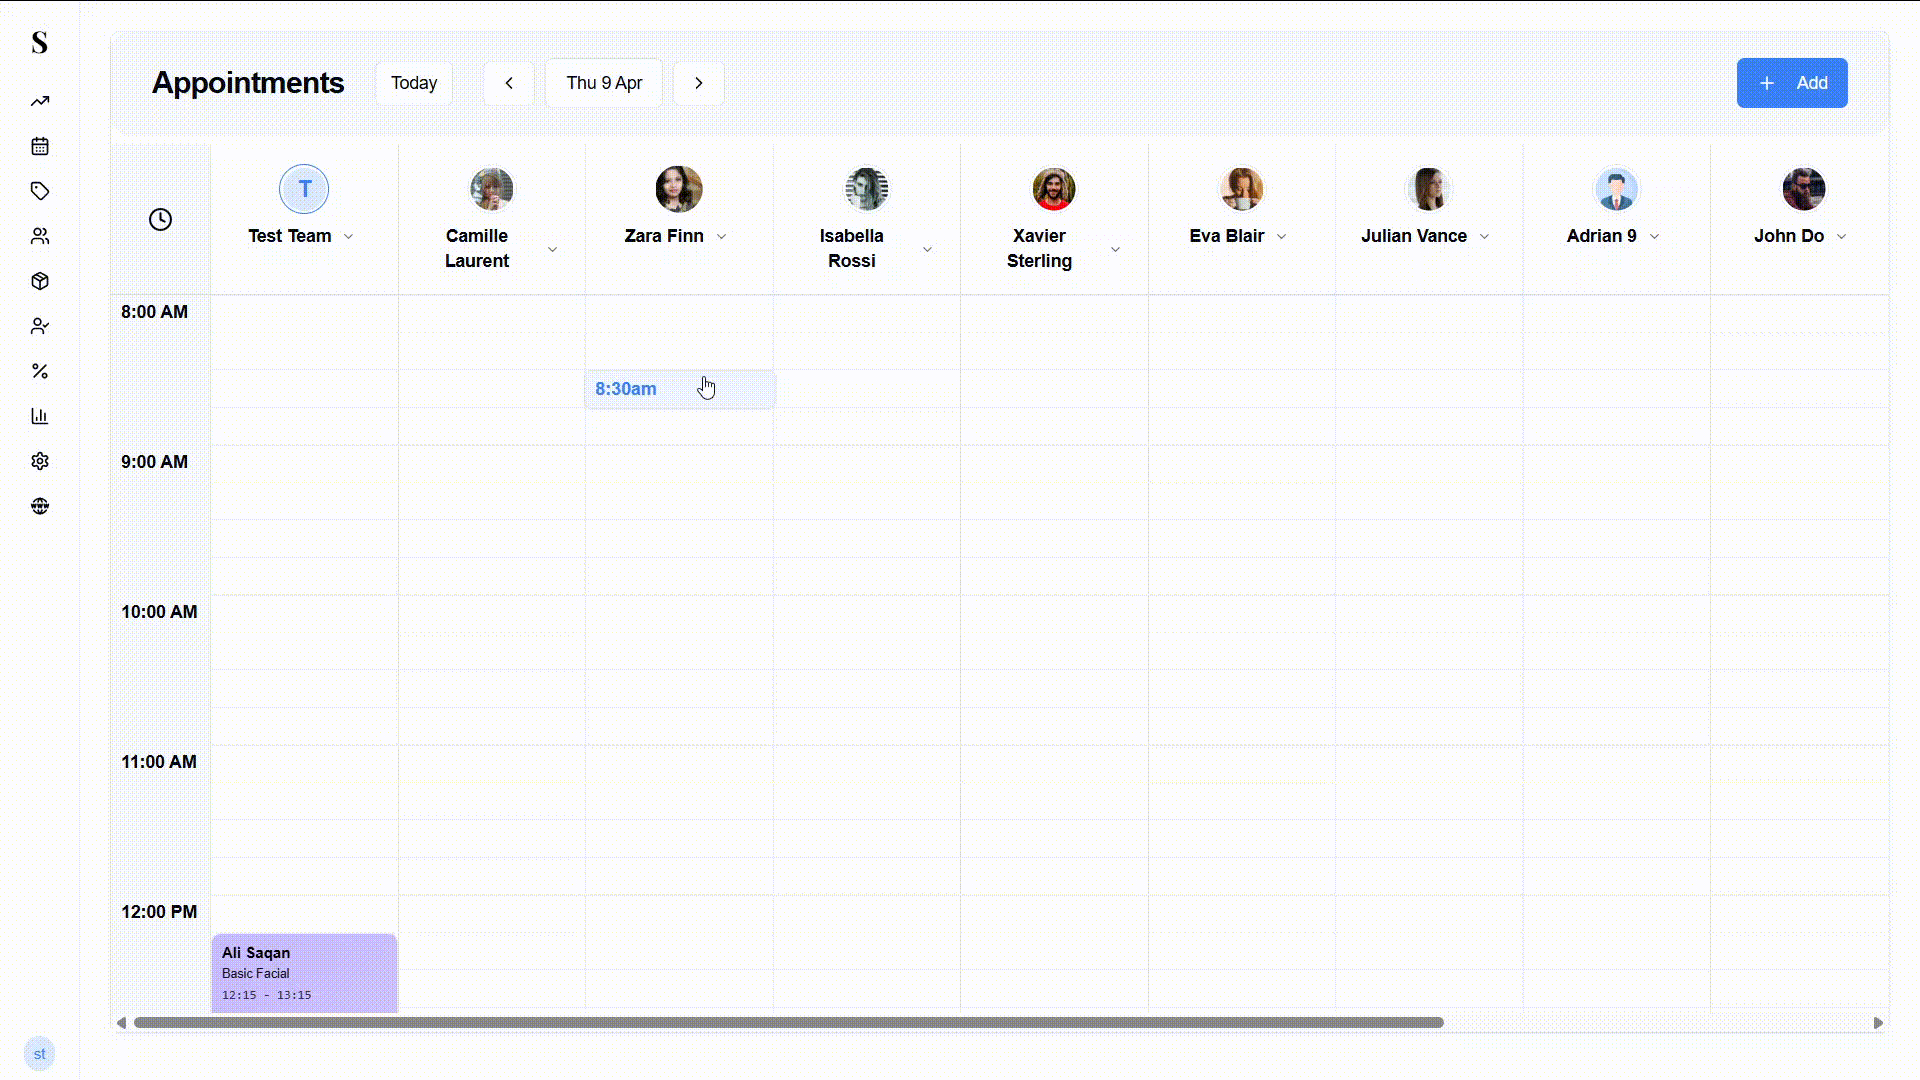Screen dimensions: 1920x1080
Task: Click the Today button
Action: pos(413,83)
